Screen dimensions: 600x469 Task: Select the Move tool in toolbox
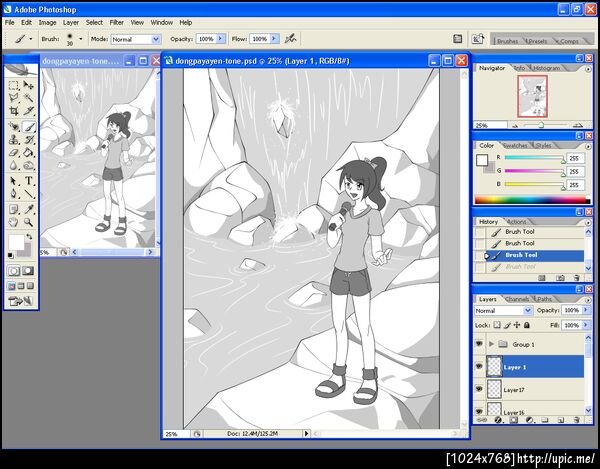[x=28, y=85]
